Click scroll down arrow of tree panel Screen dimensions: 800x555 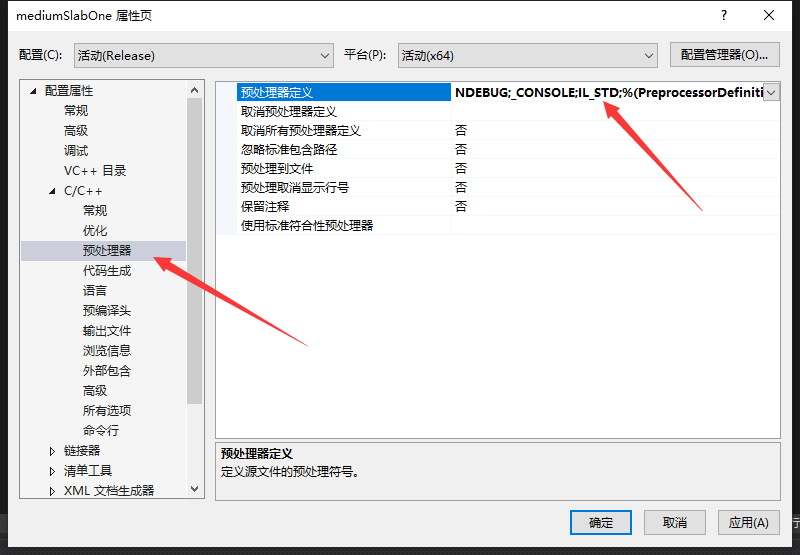pos(194,489)
